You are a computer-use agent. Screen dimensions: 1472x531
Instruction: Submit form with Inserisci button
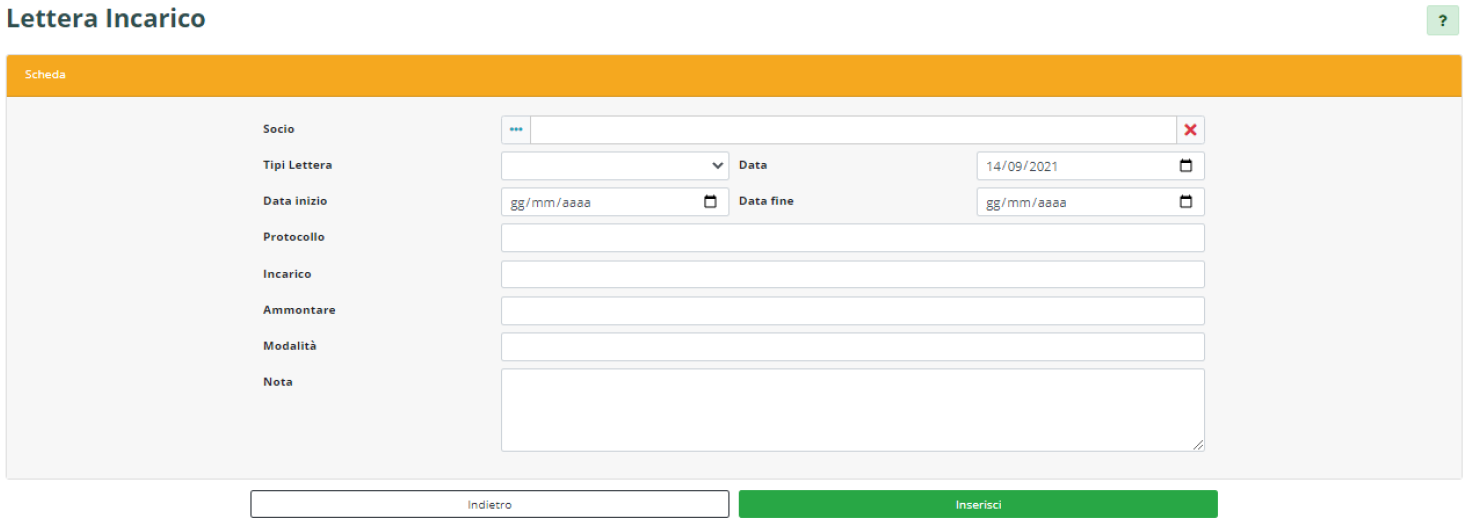point(977,504)
